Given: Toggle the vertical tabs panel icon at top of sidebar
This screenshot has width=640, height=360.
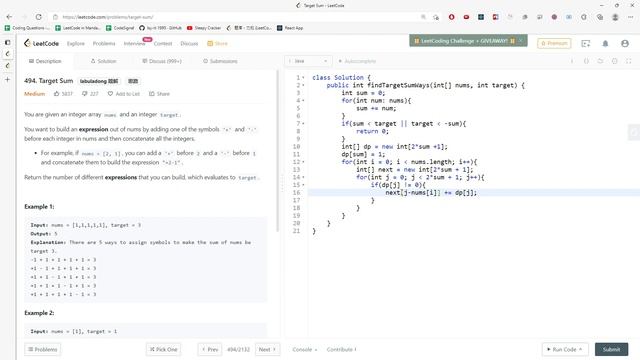Looking at the screenshot, I should (7, 42).
